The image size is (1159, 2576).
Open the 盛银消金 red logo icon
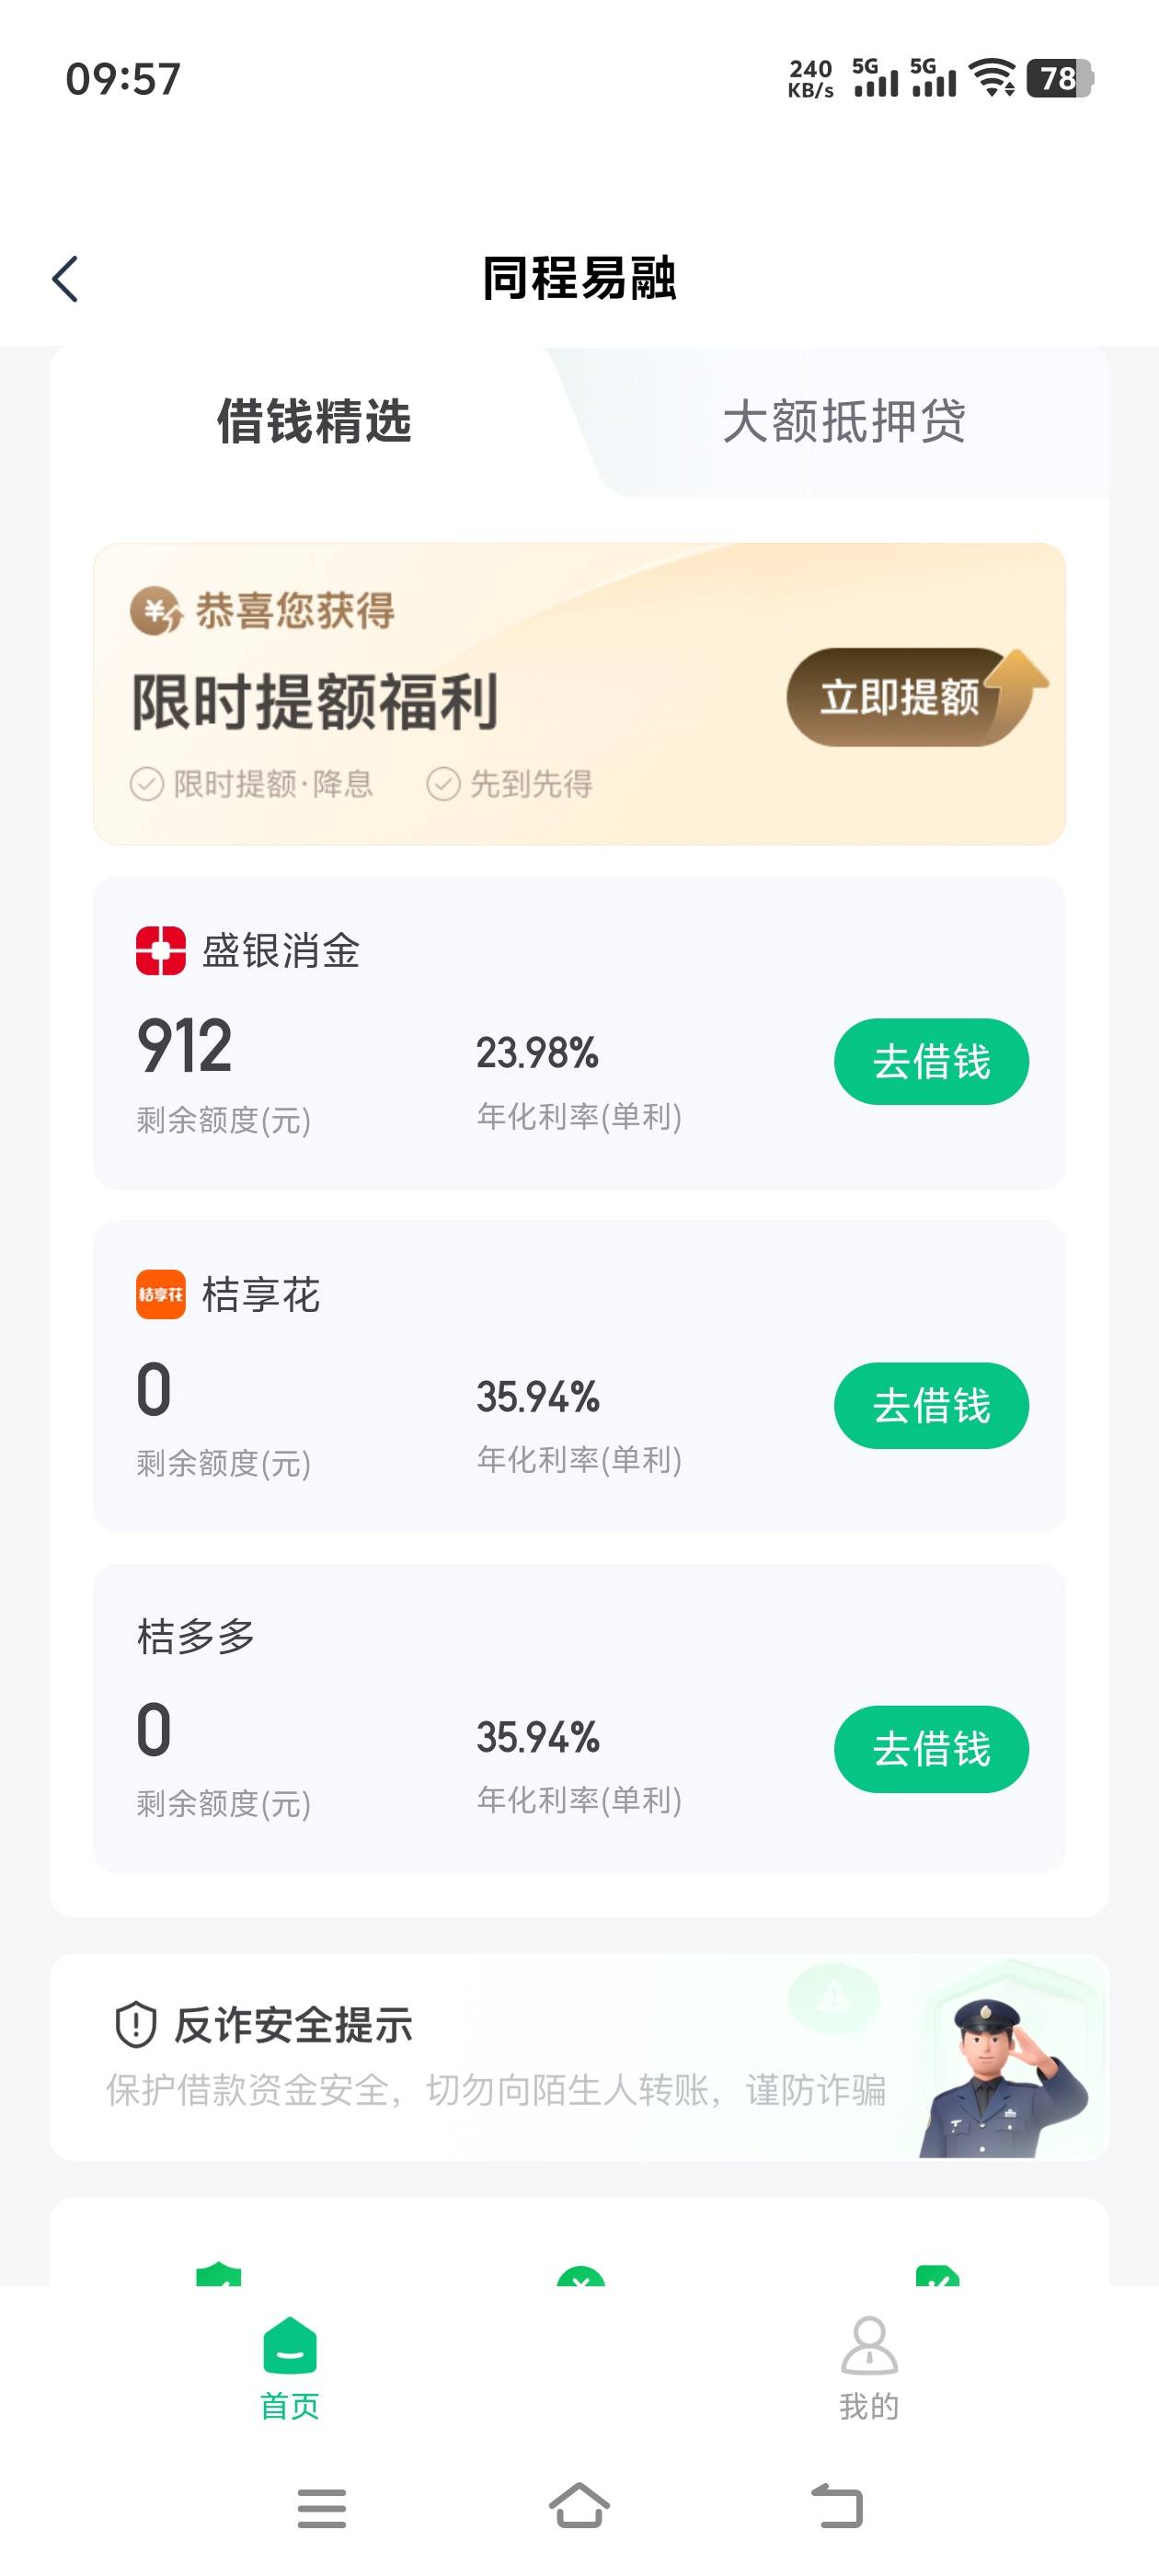point(161,950)
